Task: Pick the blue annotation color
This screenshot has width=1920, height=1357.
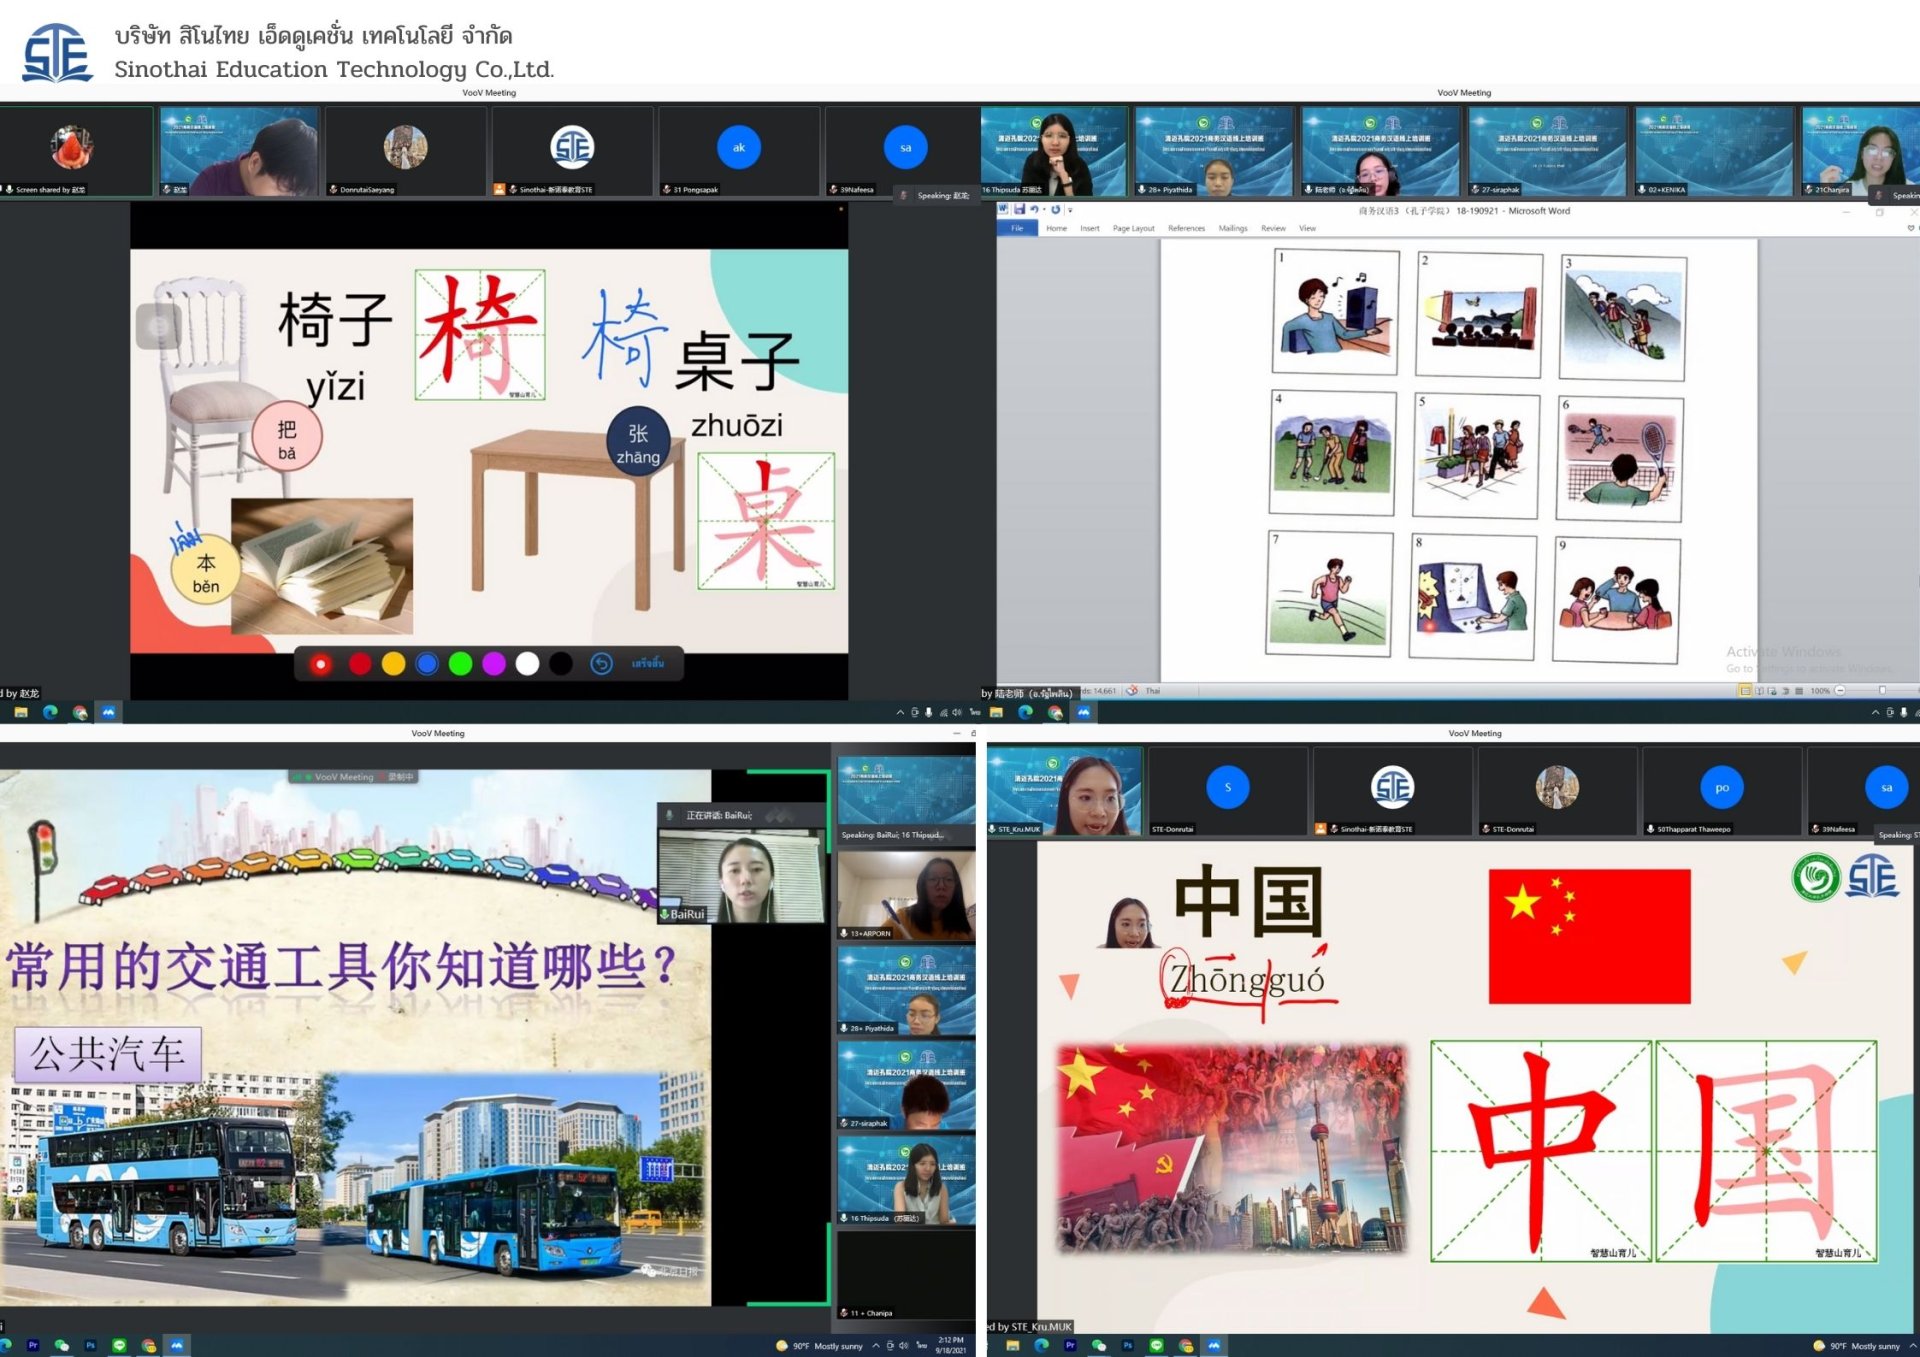Action: tap(427, 664)
